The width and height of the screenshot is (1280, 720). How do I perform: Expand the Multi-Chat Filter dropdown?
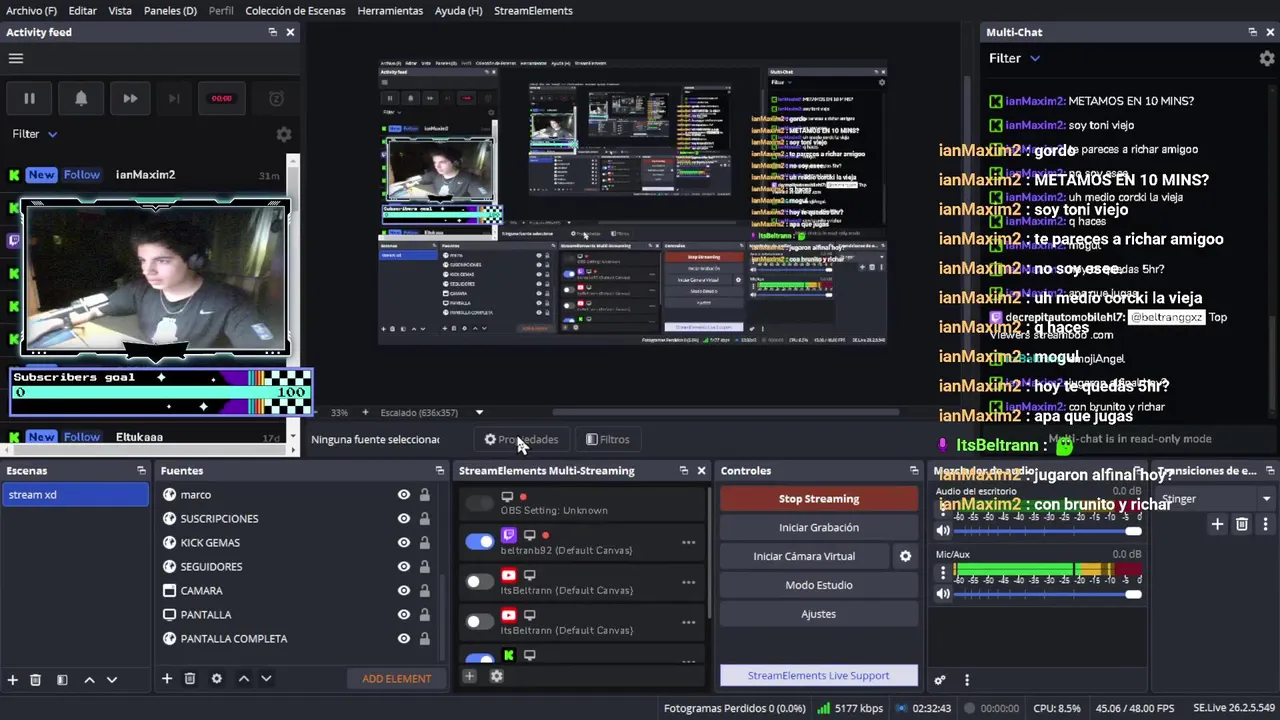tap(1014, 58)
